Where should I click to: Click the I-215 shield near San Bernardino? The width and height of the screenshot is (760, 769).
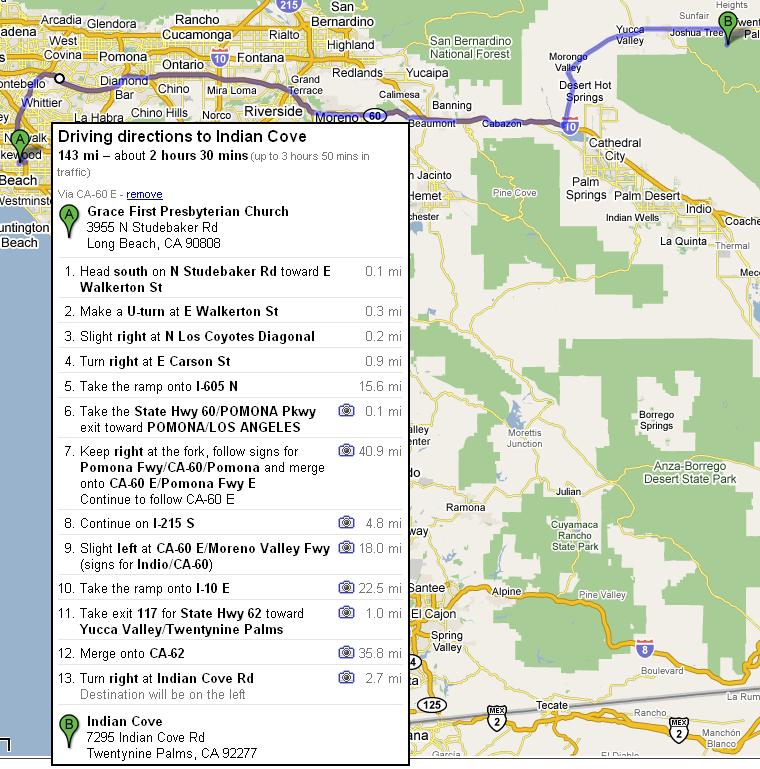[x=288, y=5]
